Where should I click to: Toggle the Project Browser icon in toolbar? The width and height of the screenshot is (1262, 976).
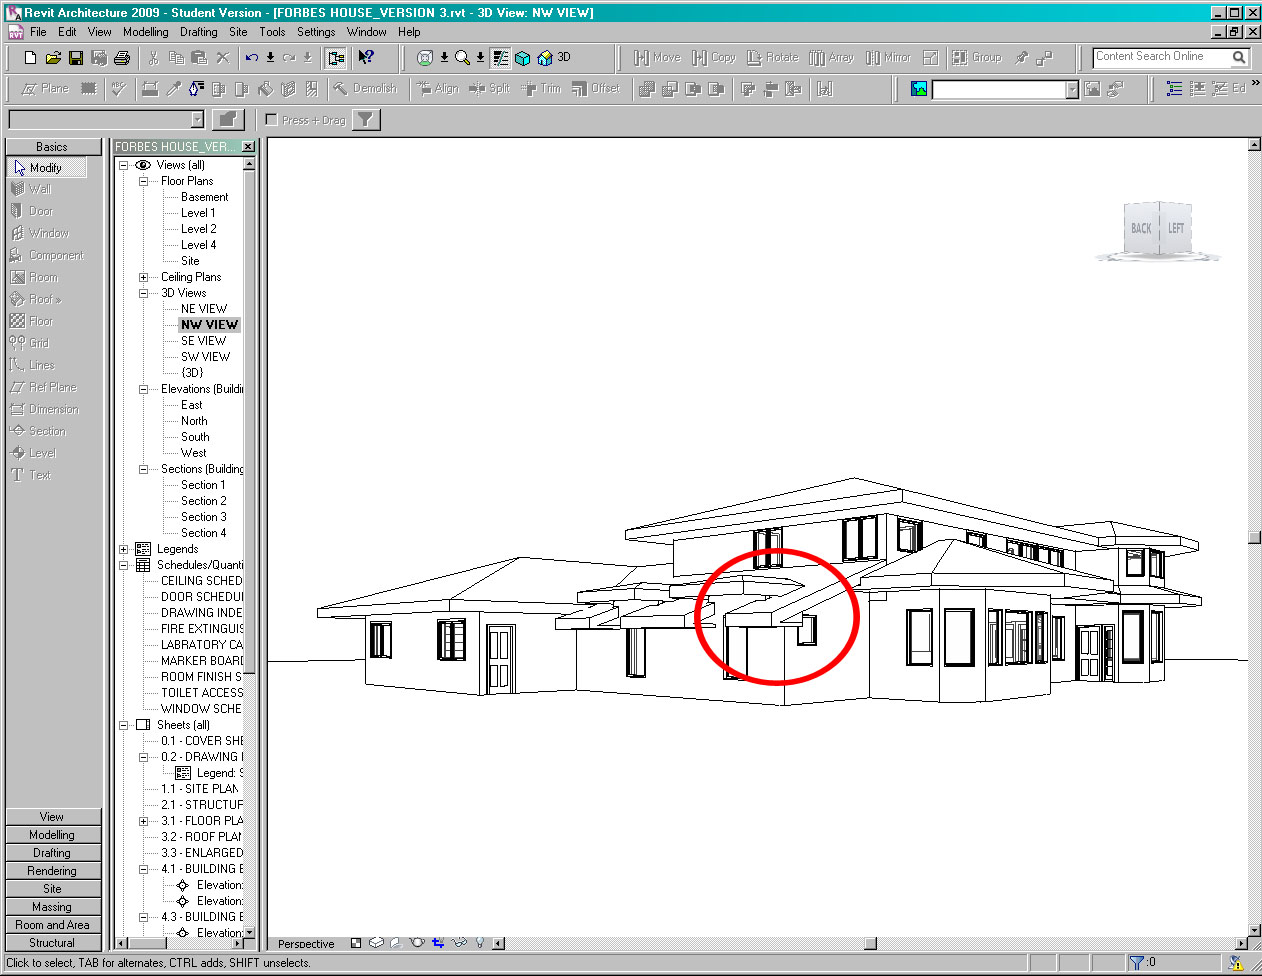click(x=336, y=58)
